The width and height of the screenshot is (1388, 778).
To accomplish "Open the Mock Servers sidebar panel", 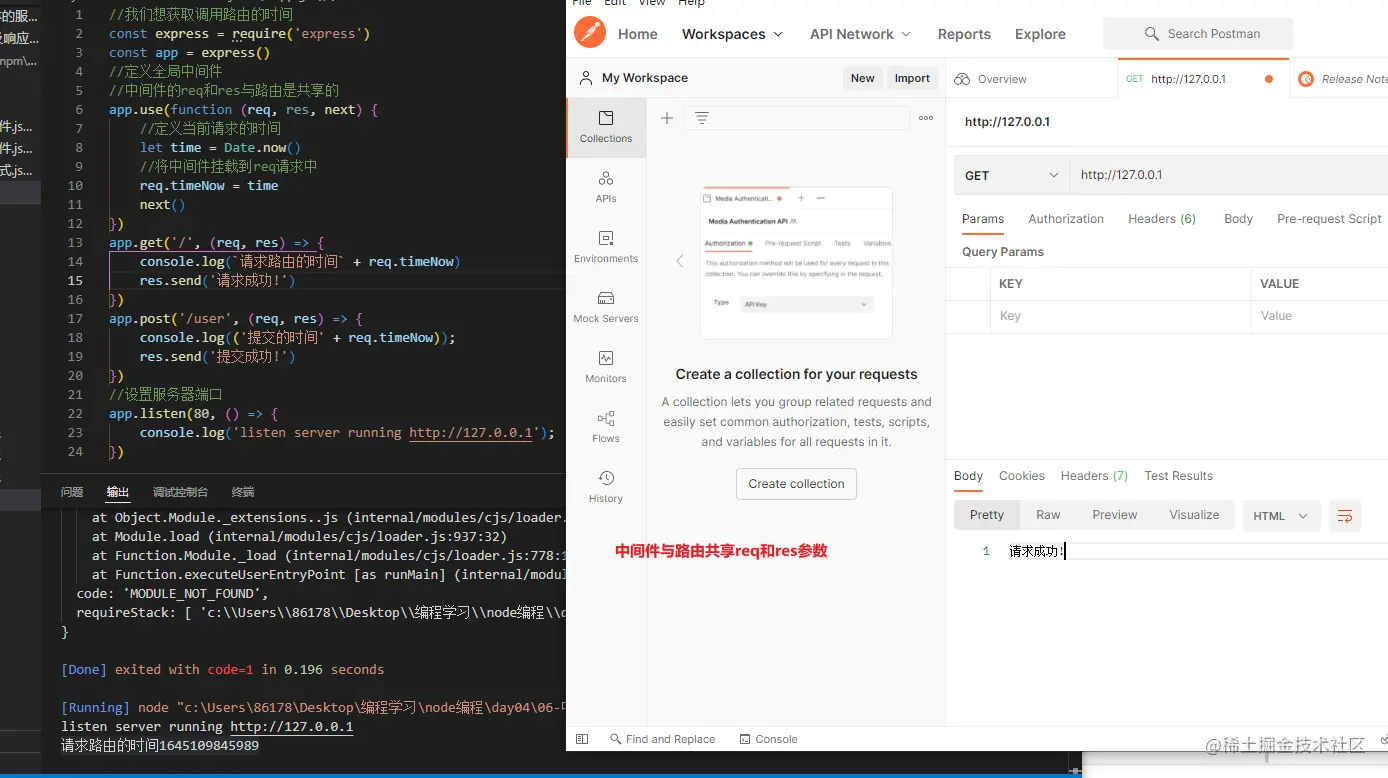I will (x=606, y=307).
